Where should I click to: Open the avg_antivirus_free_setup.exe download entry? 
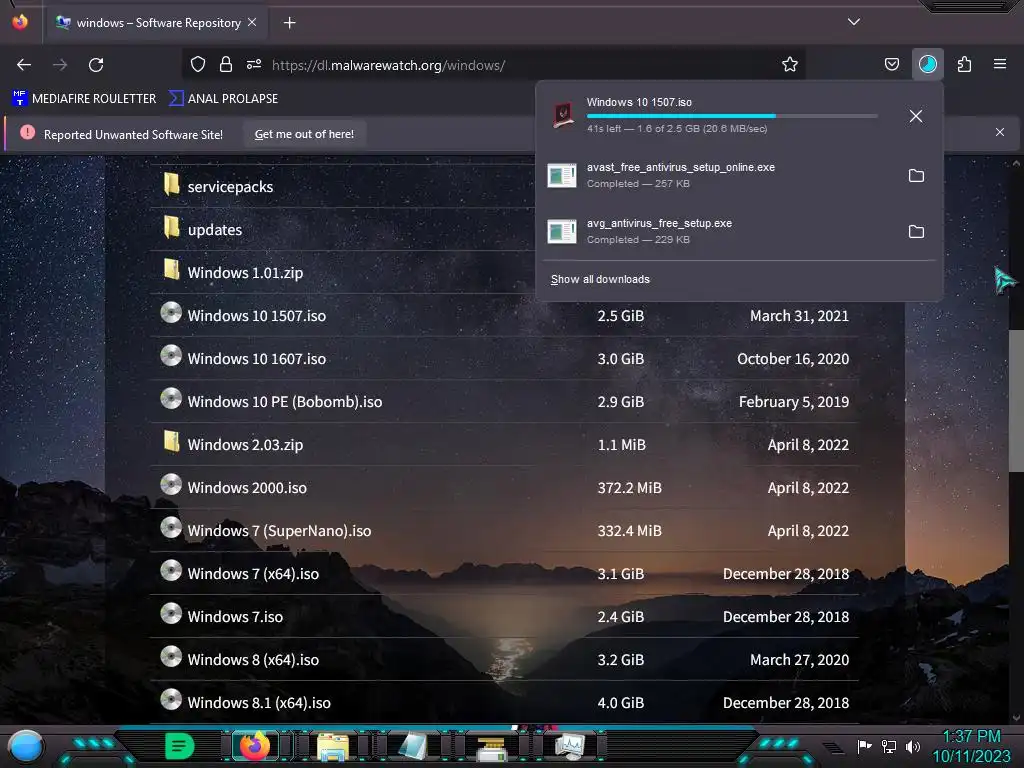pos(718,231)
